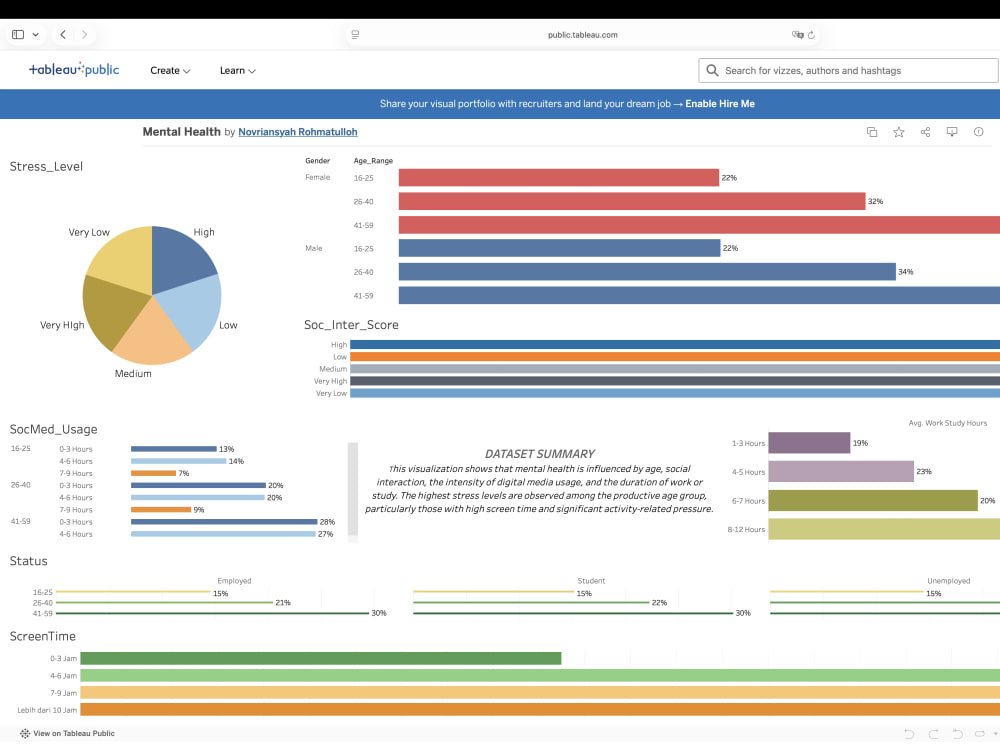The image size is (1000, 750).
Task: Click the Student 41-59 30% line
Action: 573,614
